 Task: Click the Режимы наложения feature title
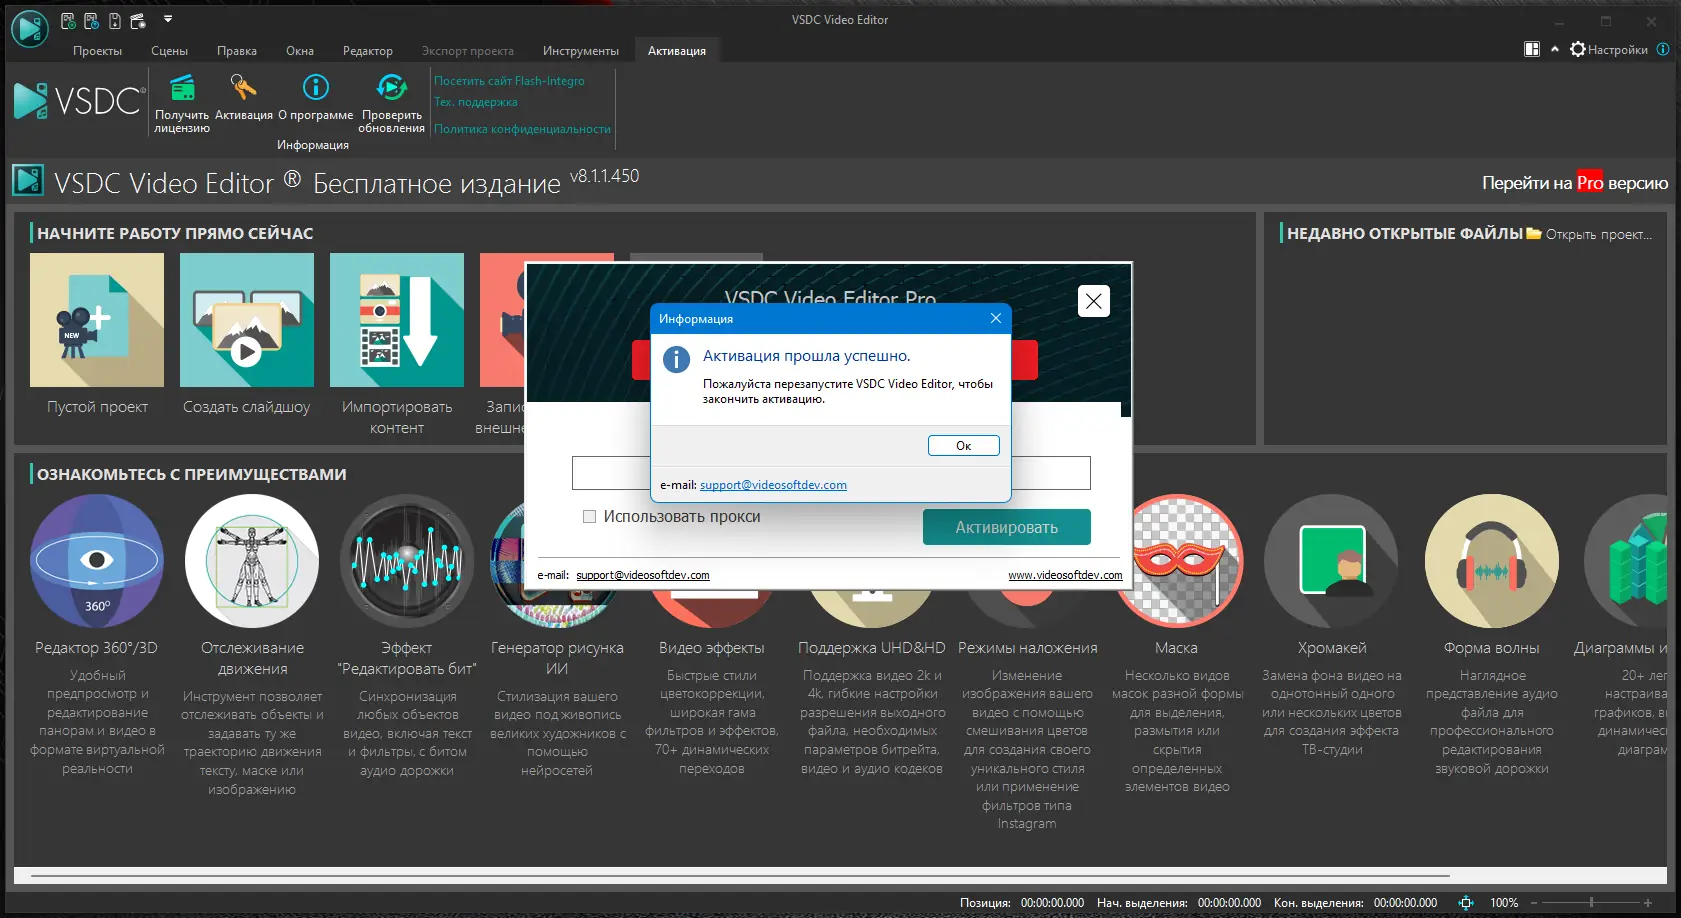(1028, 648)
